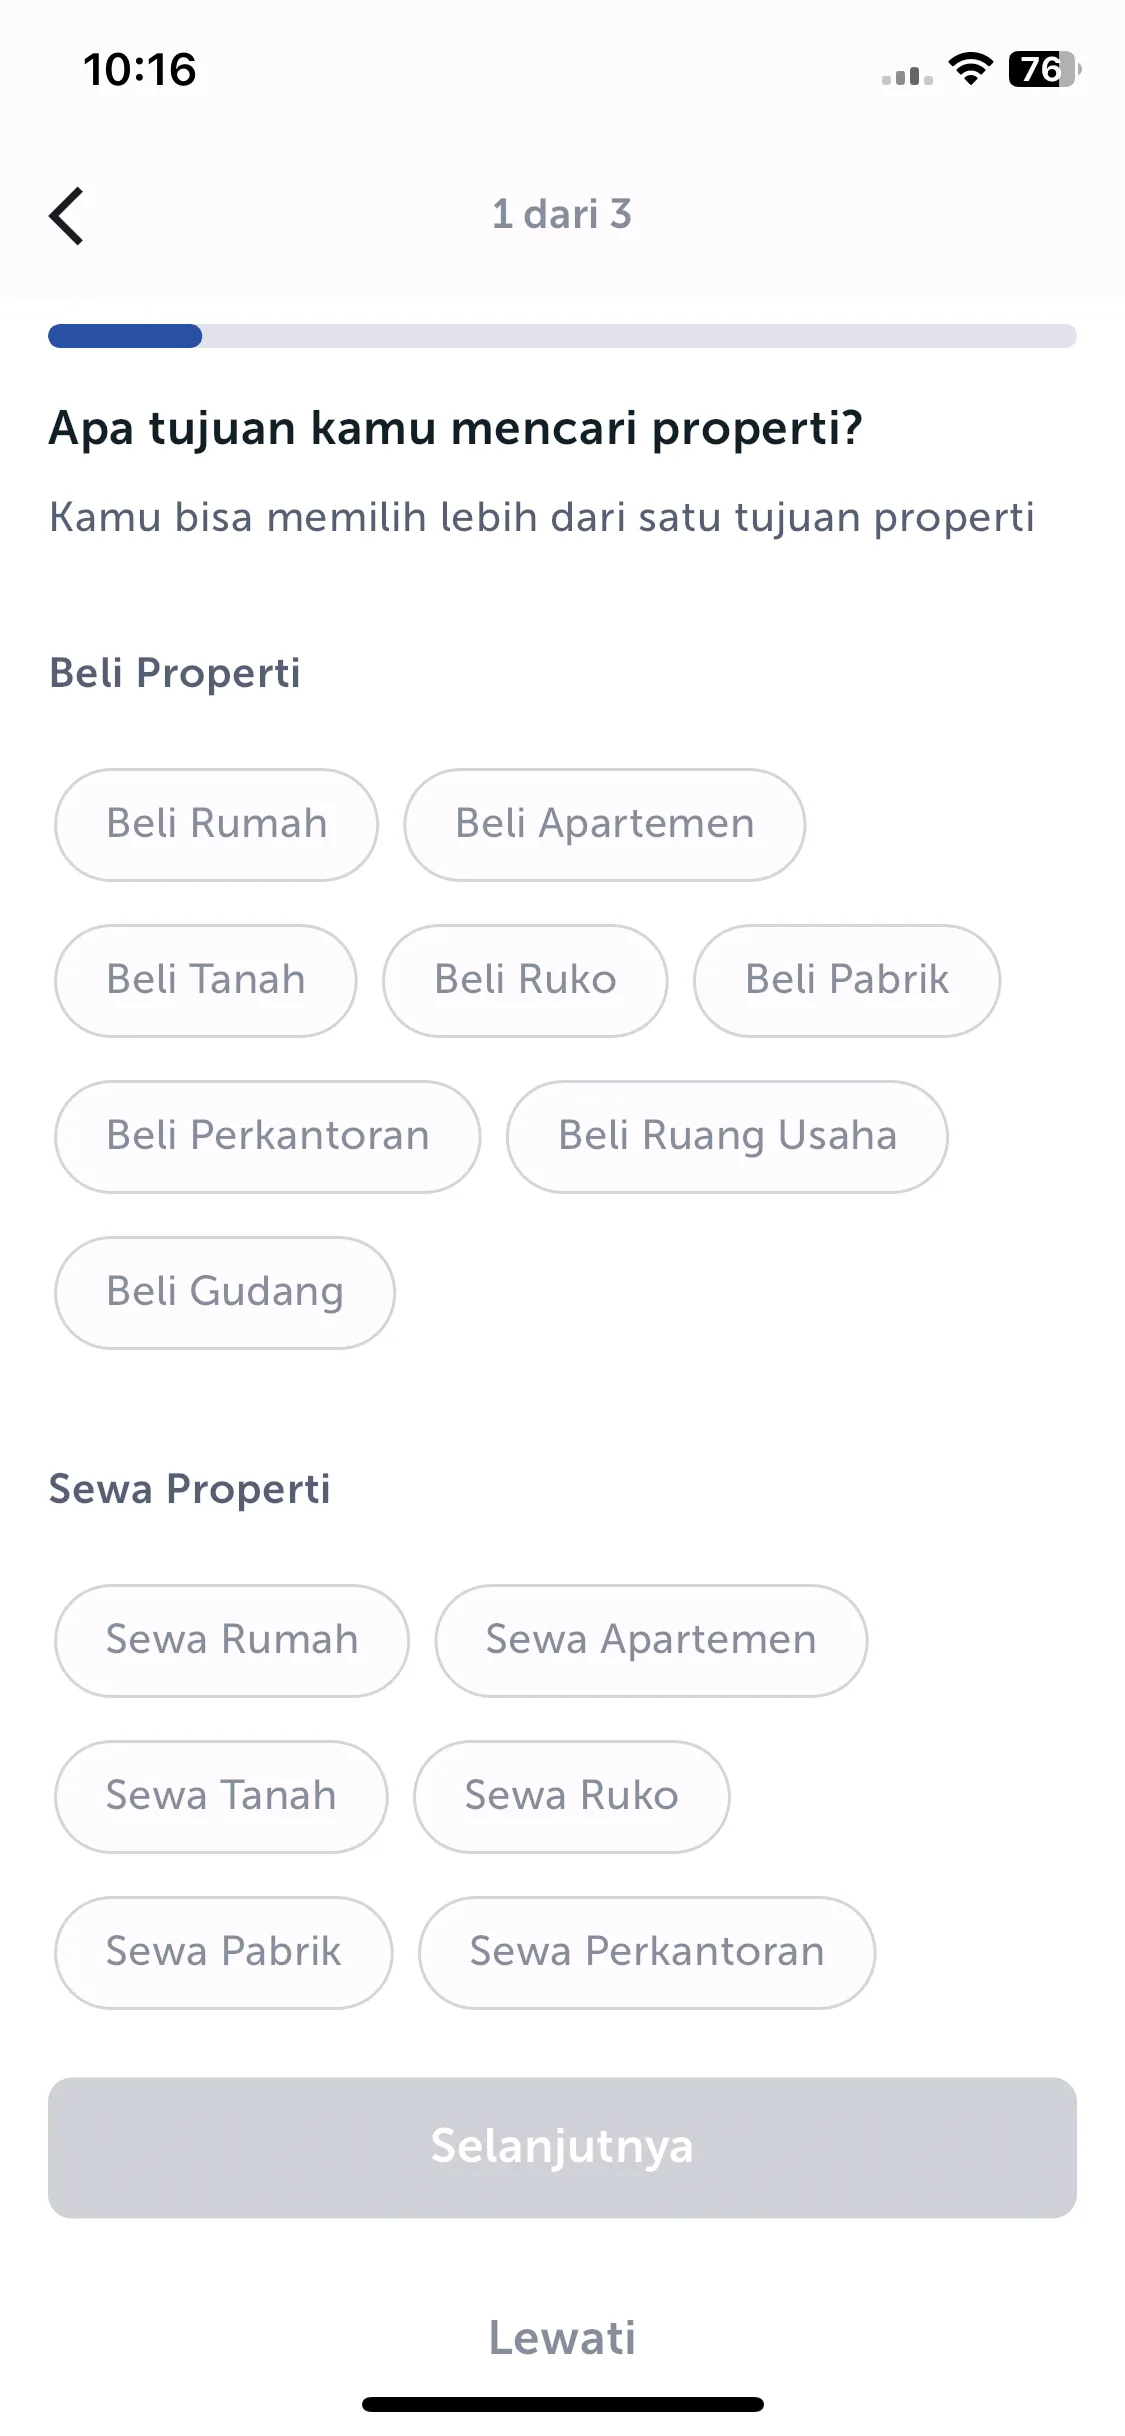Pick the Beli Perkantoran option
The width and height of the screenshot is (1125, 2436).
tap(267, 1136)
